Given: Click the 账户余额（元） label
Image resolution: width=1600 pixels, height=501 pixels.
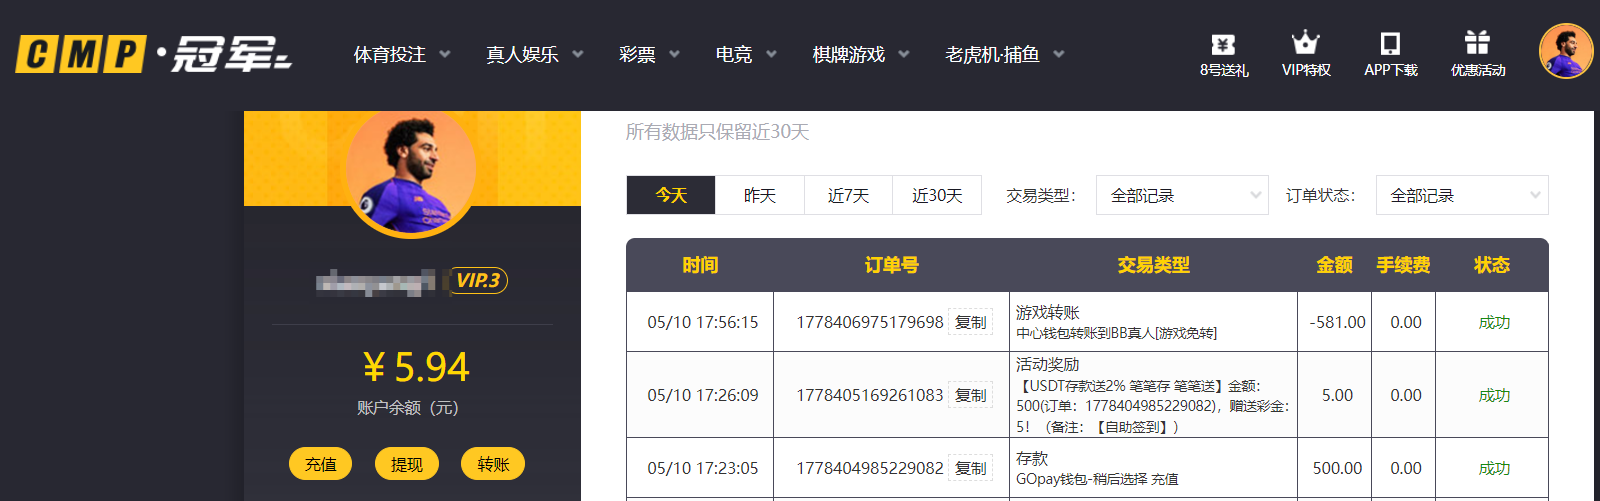Looking at the screenshot, I should coord(408,408).
